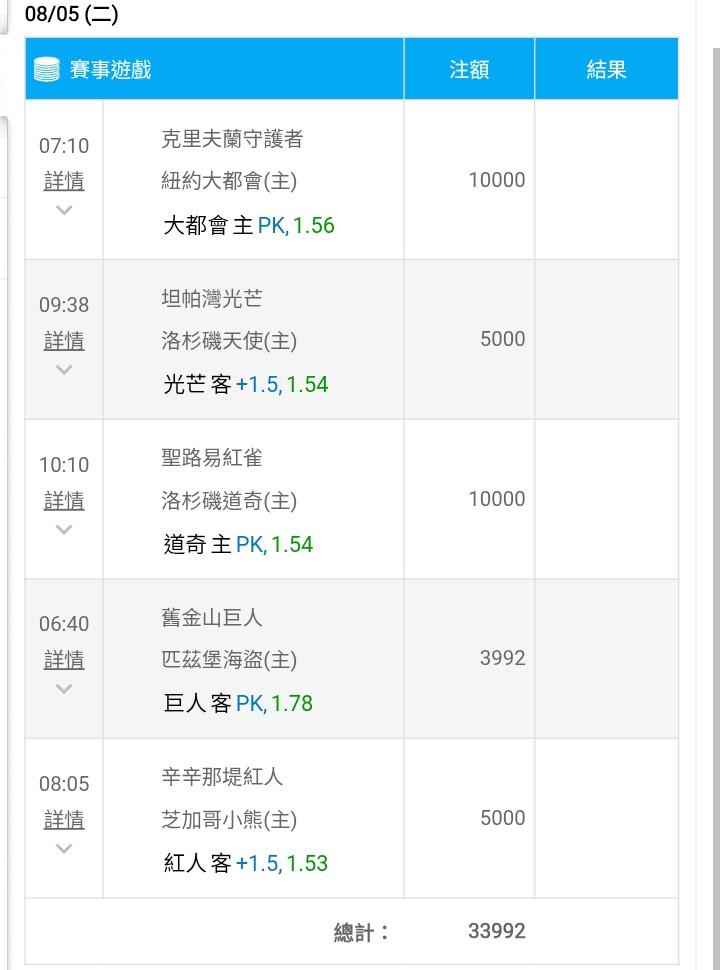This screenshot has height=970, width=720.
Task: Open 詳情 link for 06:40 game
Action: (64, 660)
